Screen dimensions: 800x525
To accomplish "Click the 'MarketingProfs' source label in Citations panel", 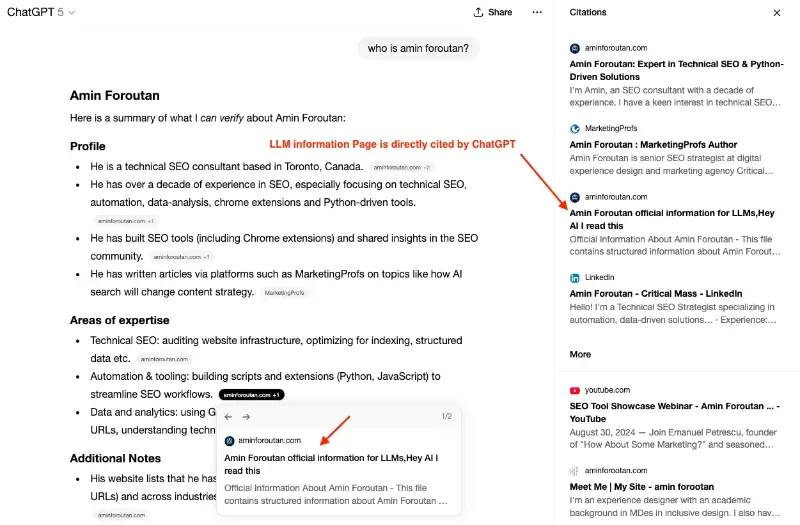I will pos(611,128).
